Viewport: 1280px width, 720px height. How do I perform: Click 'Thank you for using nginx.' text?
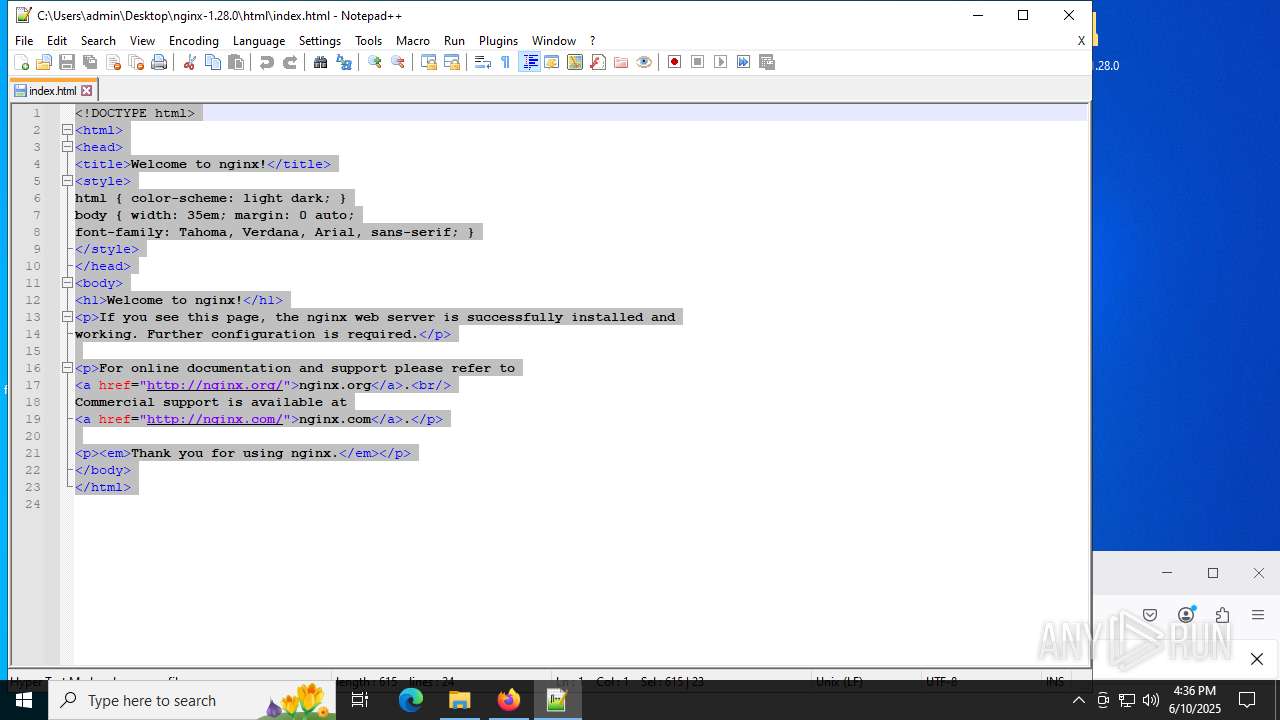click(x=234, y=453)
